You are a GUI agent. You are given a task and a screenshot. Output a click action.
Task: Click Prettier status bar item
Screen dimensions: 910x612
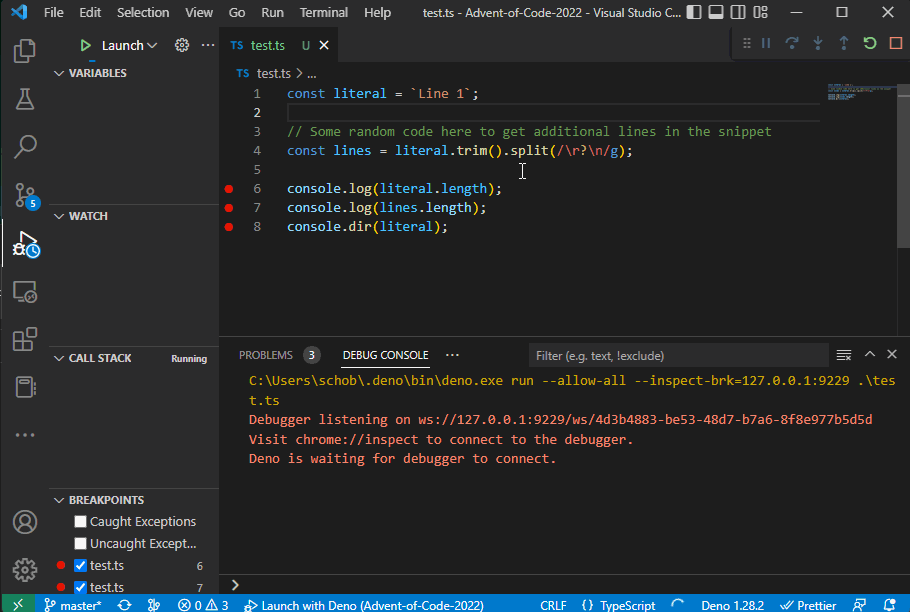coord(808,605)
